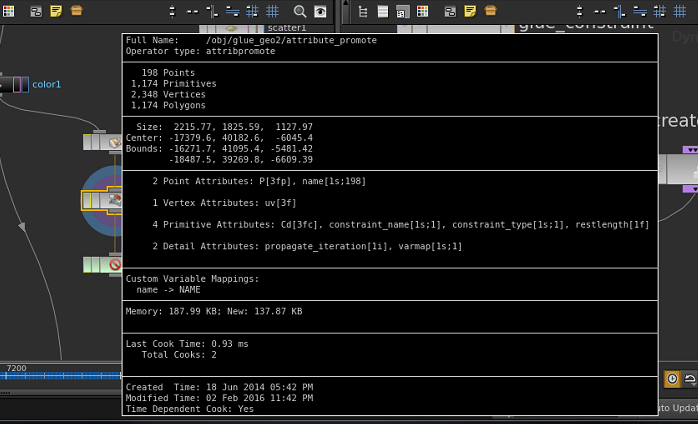Create network box in right network pane
Image resolution: width=698 pixels, height=424 pixels.
(x=450, y=11)
